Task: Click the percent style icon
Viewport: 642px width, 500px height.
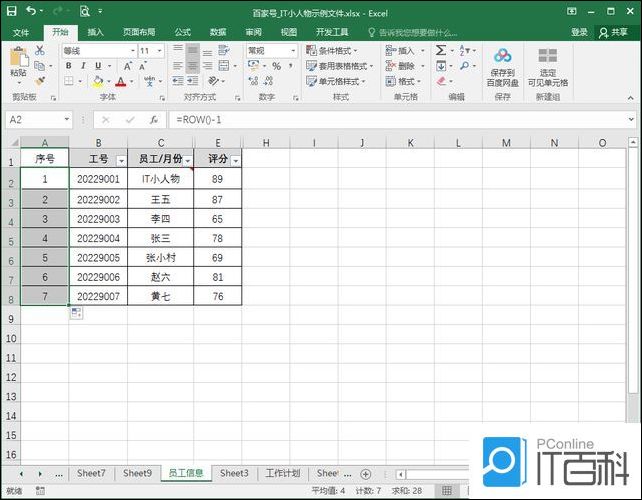Action: pos(276,66)
